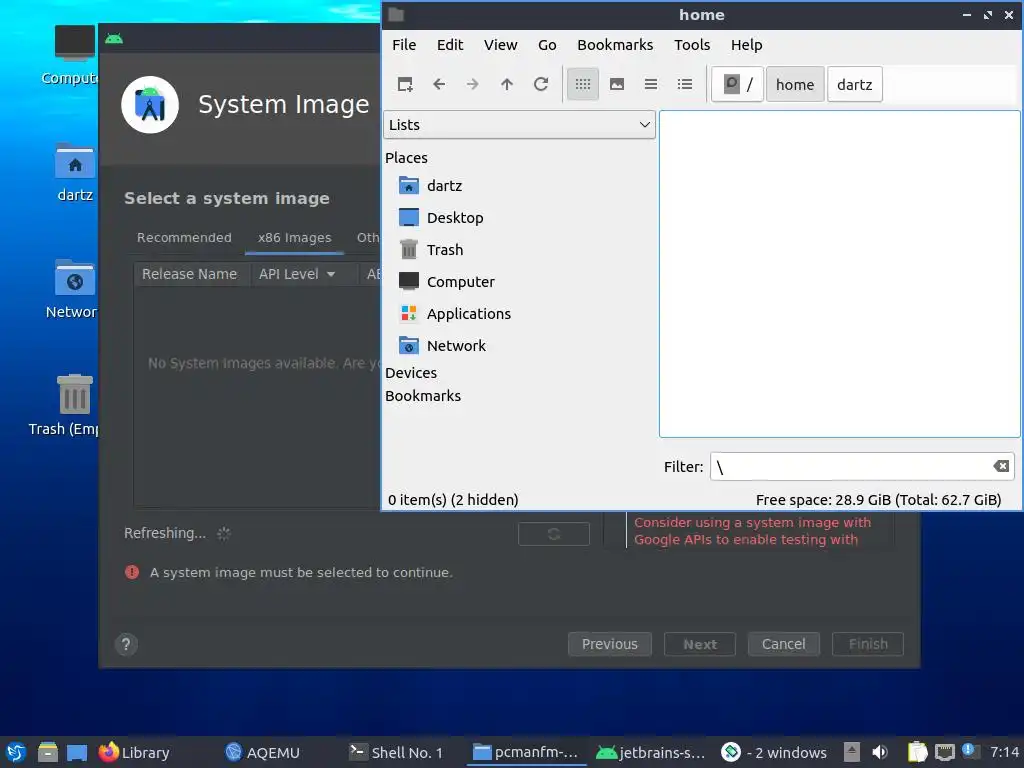The image size is (1024, 768).
Task: Click the dartz path button
Action: pyautogui.click(x=854, y=84)
